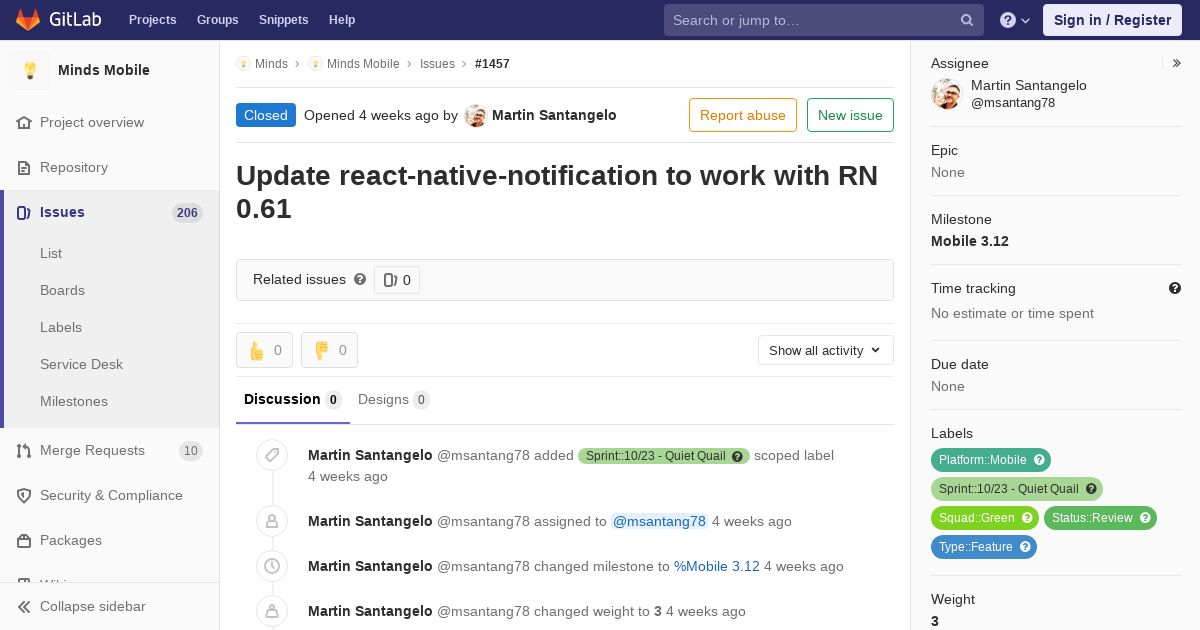Click Sign in / Register
The image size is (1200, 630).
(x=1112, y=20)
